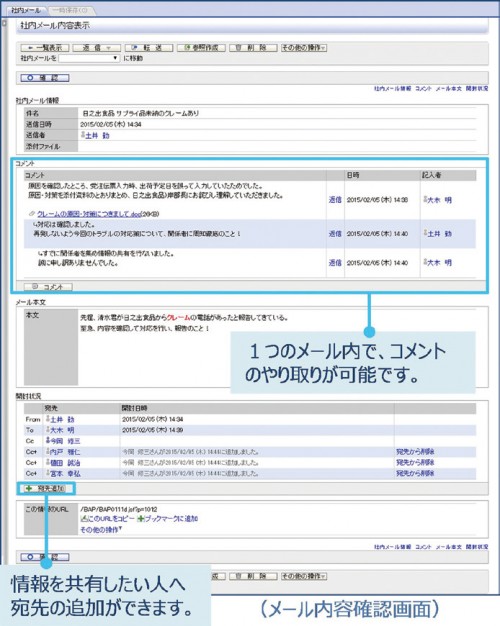Click the 転送 forward button
Viewport: 500px width, 626px height.
click(x=149, y=48)
